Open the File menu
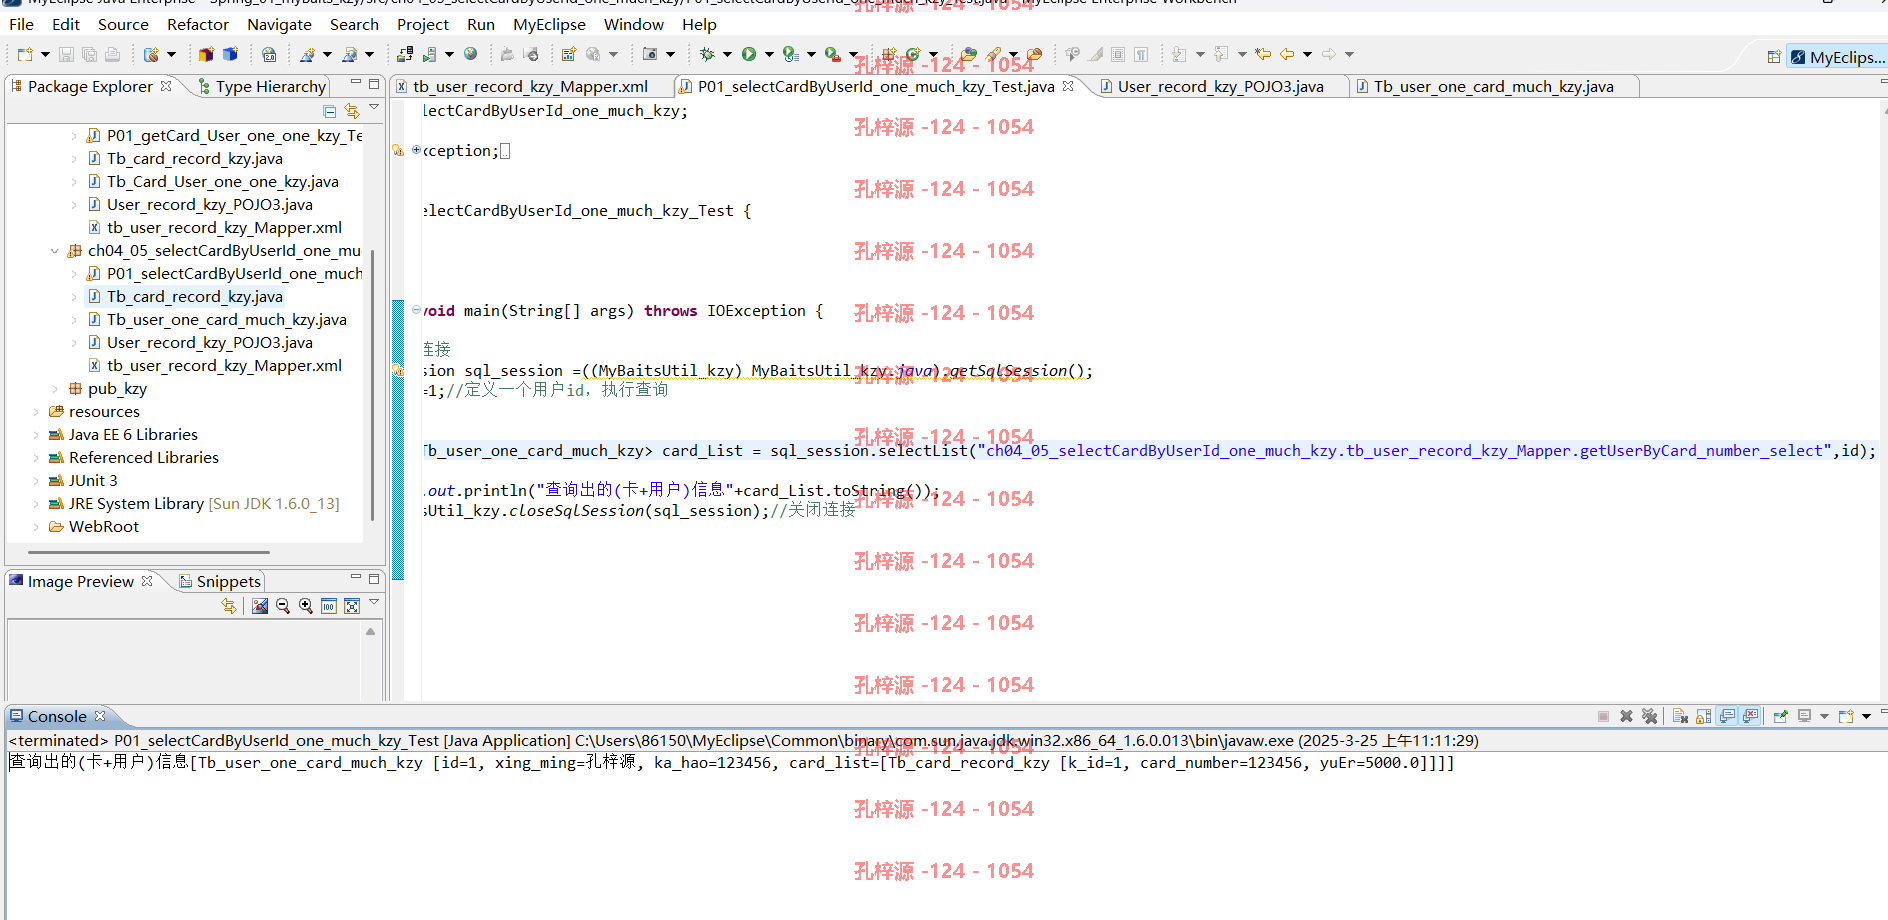The height and width of the screenshot is (920, 1888). 21,24
